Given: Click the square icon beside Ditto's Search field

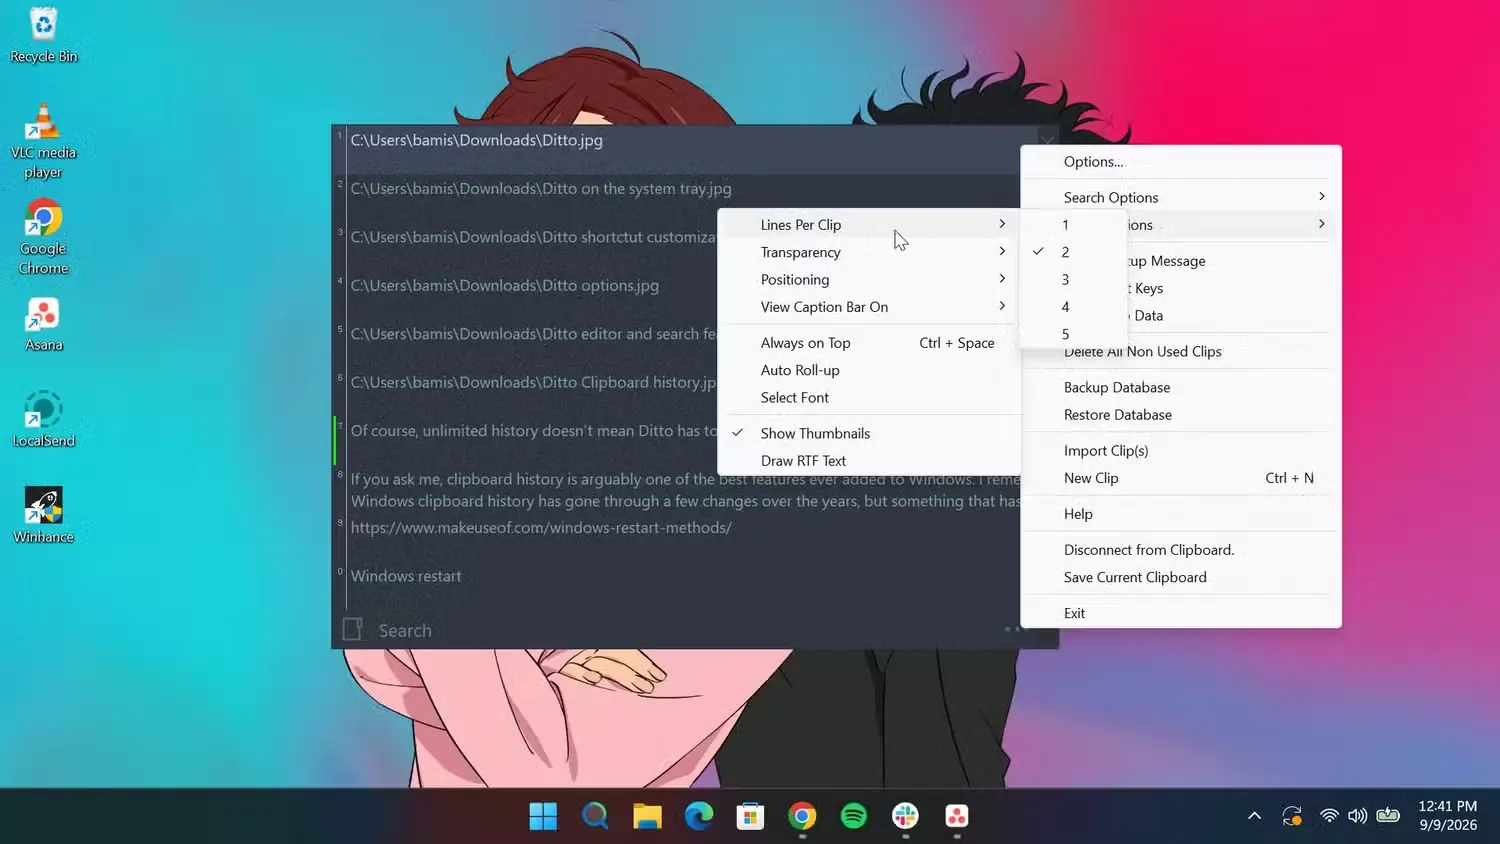Looking at the screenshot, I should click(x=352, y=629).
